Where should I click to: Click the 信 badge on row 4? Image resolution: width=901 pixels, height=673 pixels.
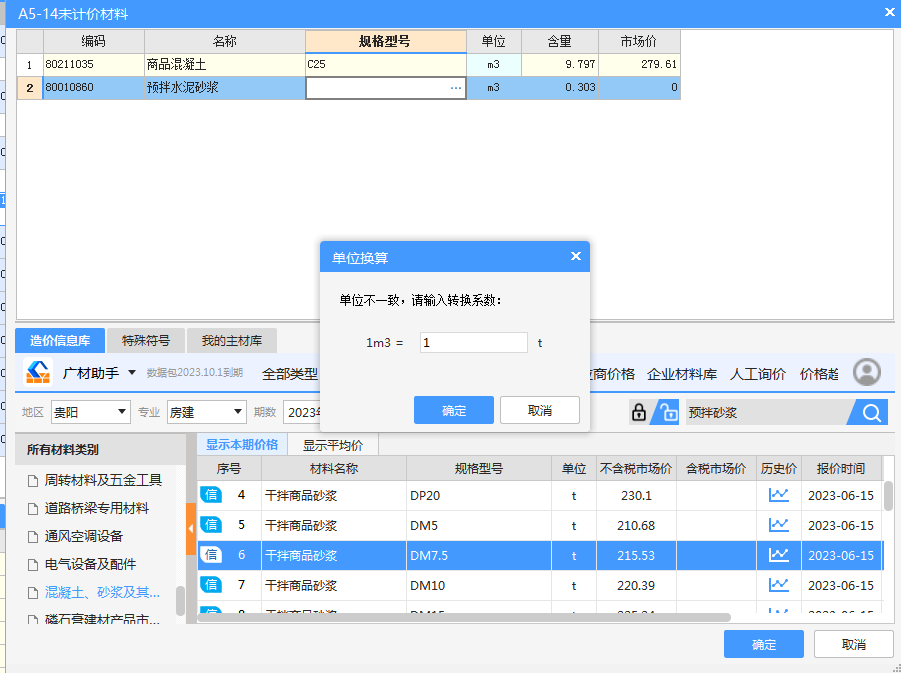pyautogui.click(x=211, y=495)
